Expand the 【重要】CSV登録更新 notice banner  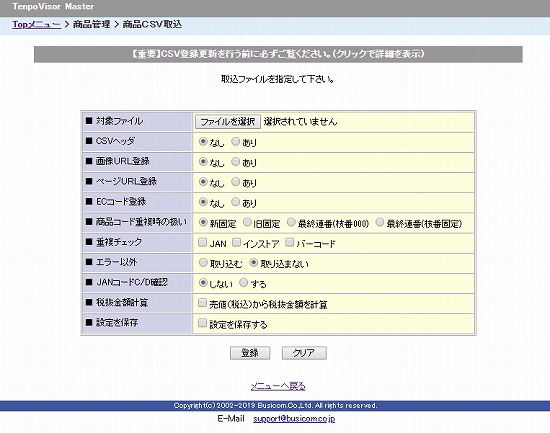click(278, 54)
